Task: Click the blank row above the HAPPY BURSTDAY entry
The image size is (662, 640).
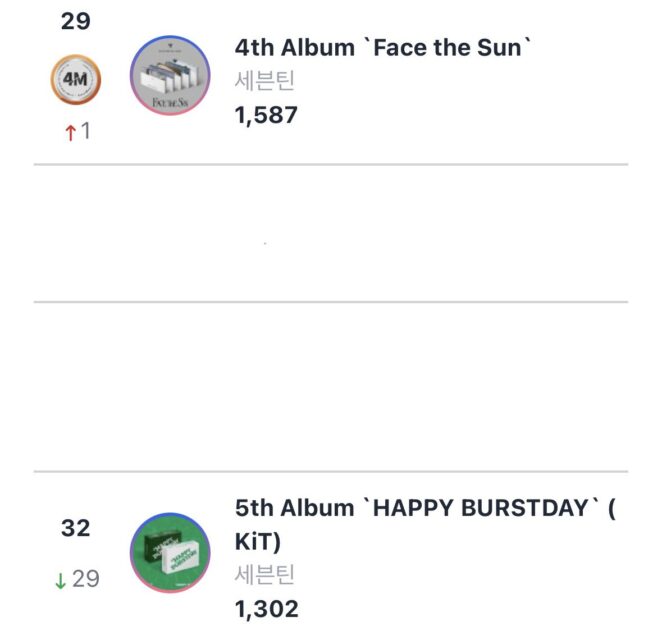Action: point(331,386)
